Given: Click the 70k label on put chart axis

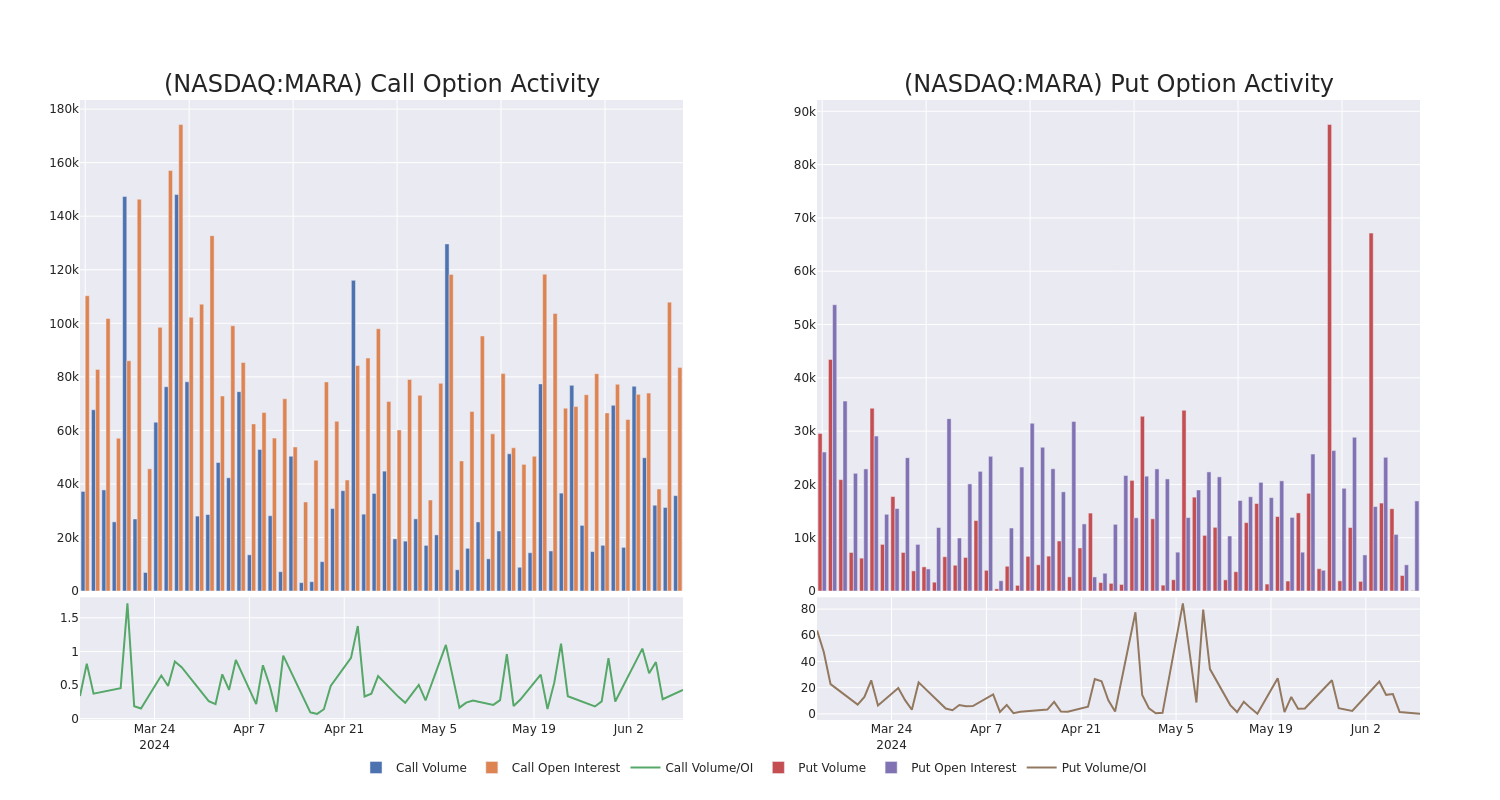Looking at the screenshot, I should click(x=805, y=218).
